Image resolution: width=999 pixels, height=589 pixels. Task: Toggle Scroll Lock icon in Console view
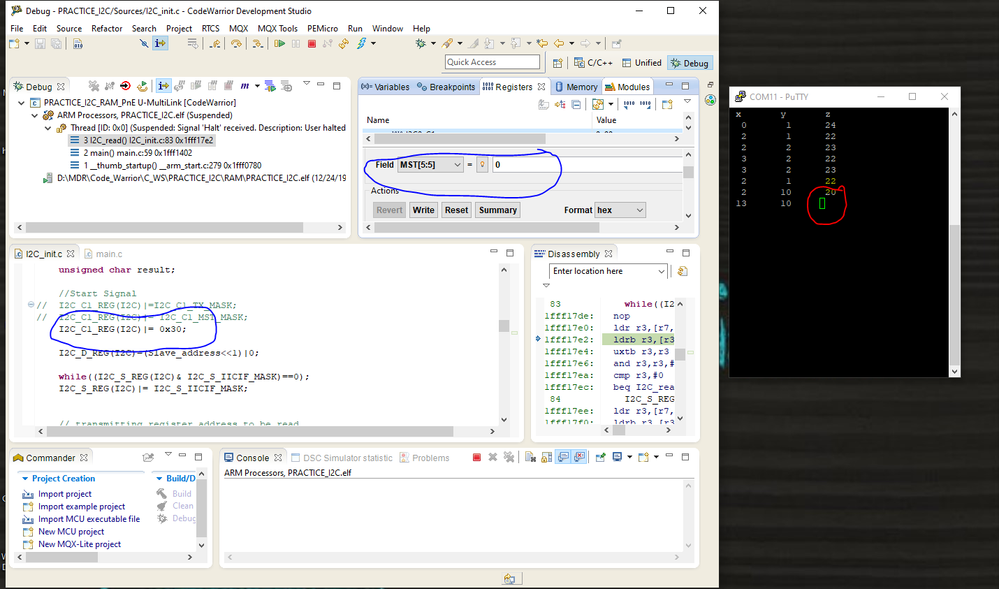pyautogui.click(x=547, y=457)
